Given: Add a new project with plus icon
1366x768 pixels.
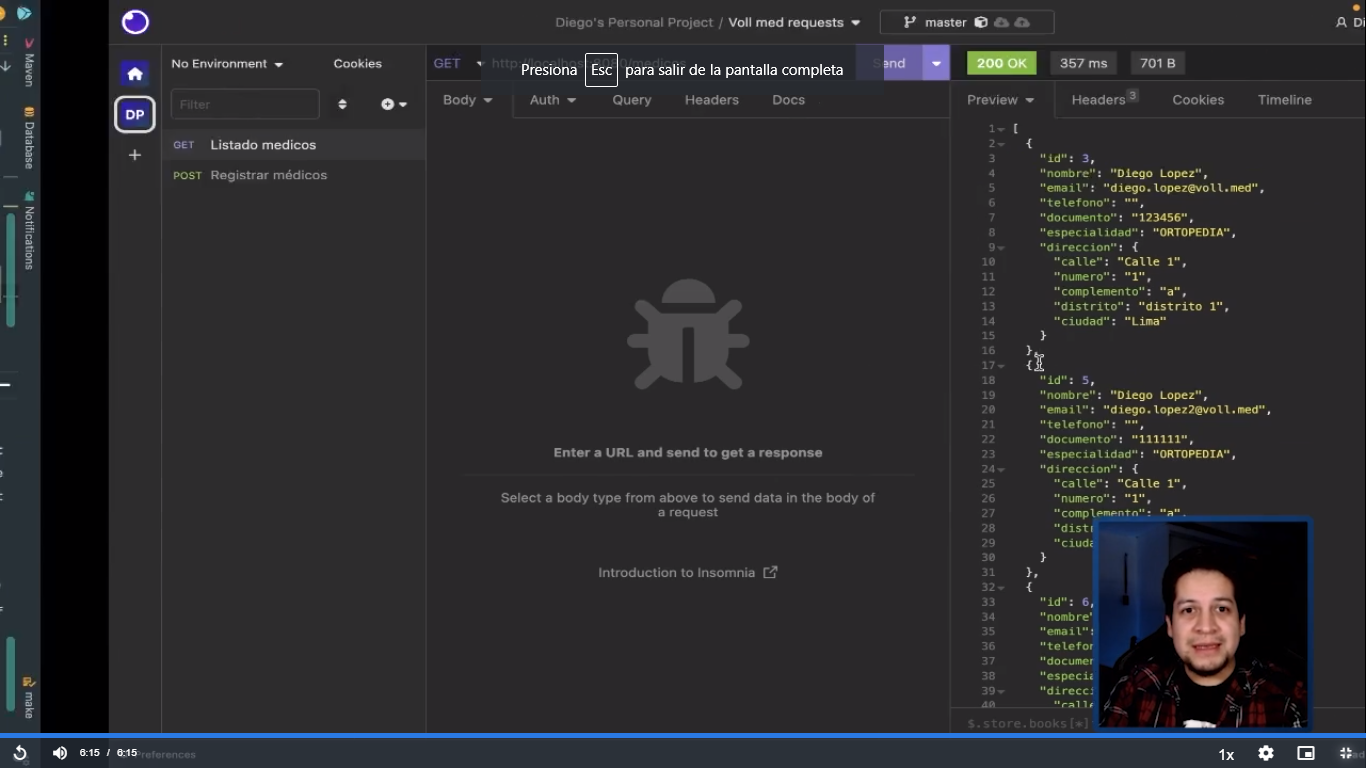Looking at the screenshot, I should tap(135, 155).
